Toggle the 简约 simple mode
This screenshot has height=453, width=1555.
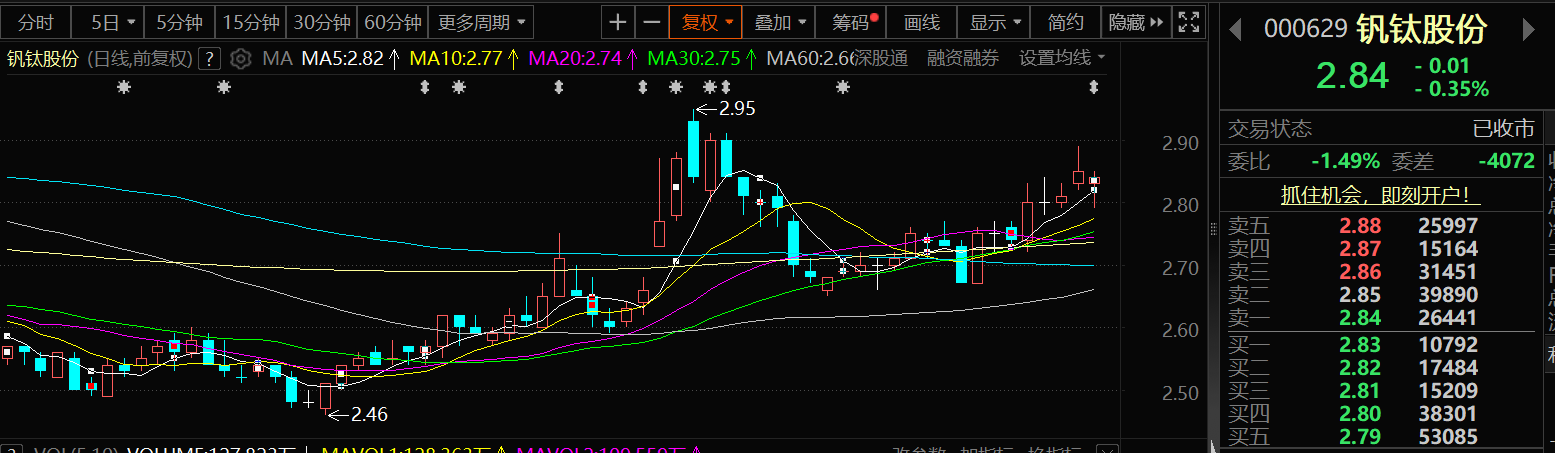pyautogui.click(x=1065, y=22)
